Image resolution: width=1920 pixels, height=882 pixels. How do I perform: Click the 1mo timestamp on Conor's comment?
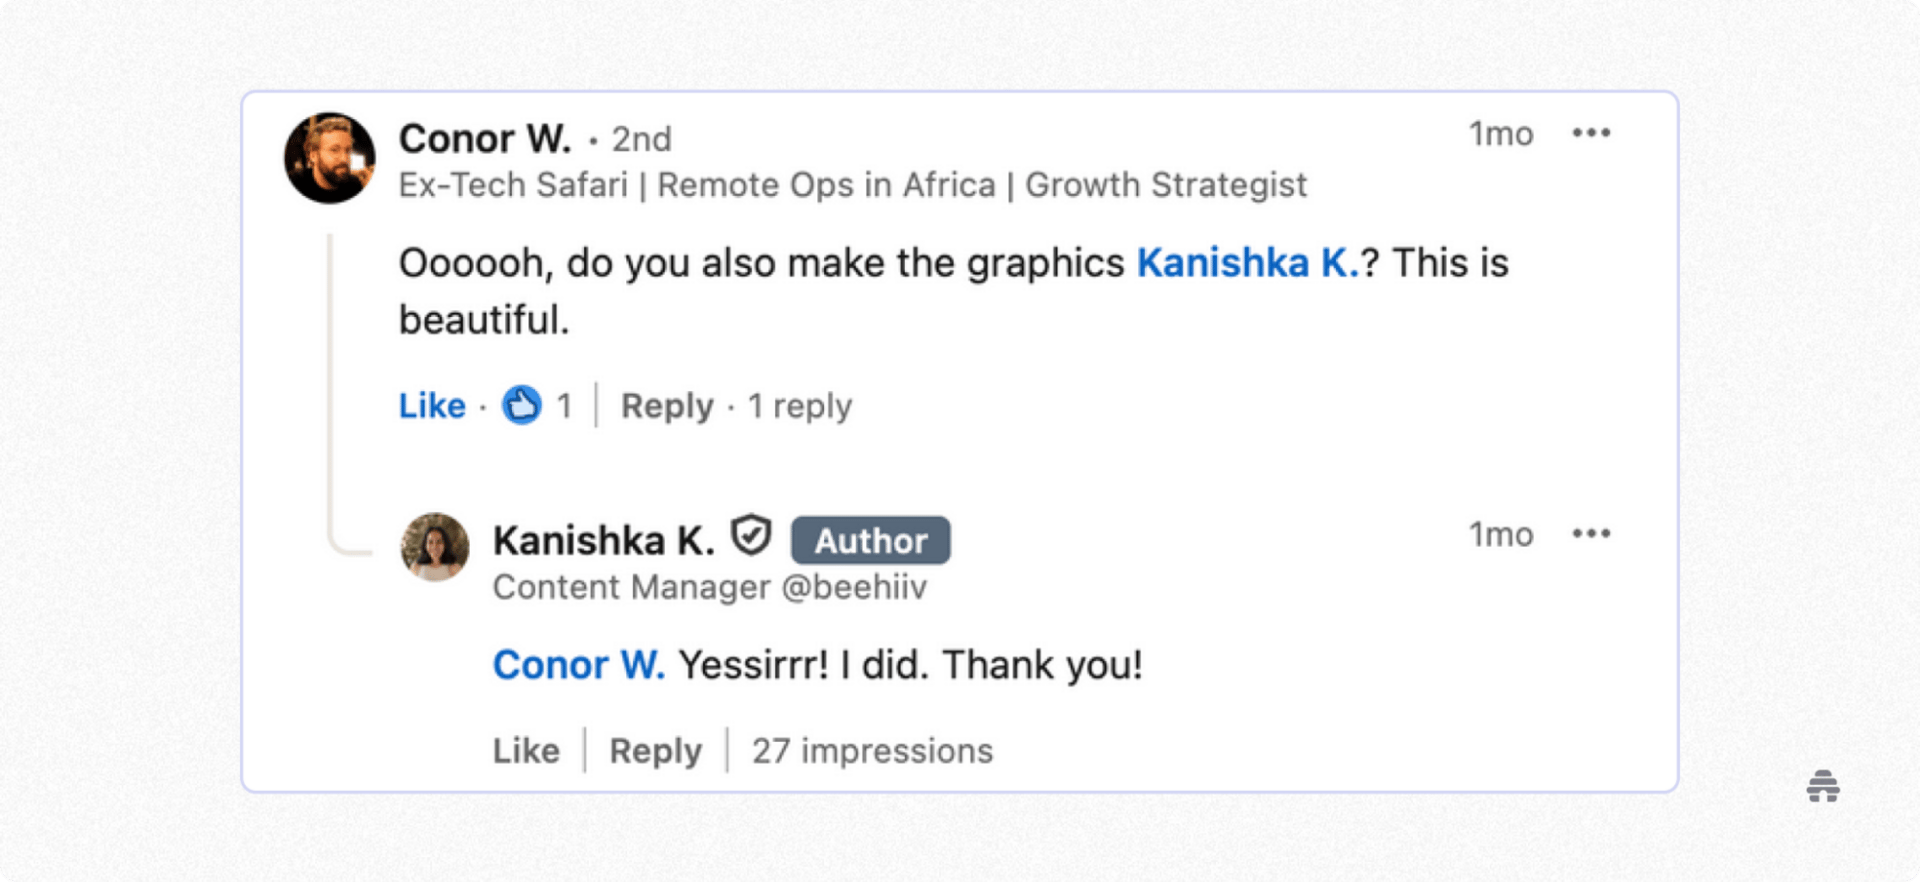click(1500, 133)
